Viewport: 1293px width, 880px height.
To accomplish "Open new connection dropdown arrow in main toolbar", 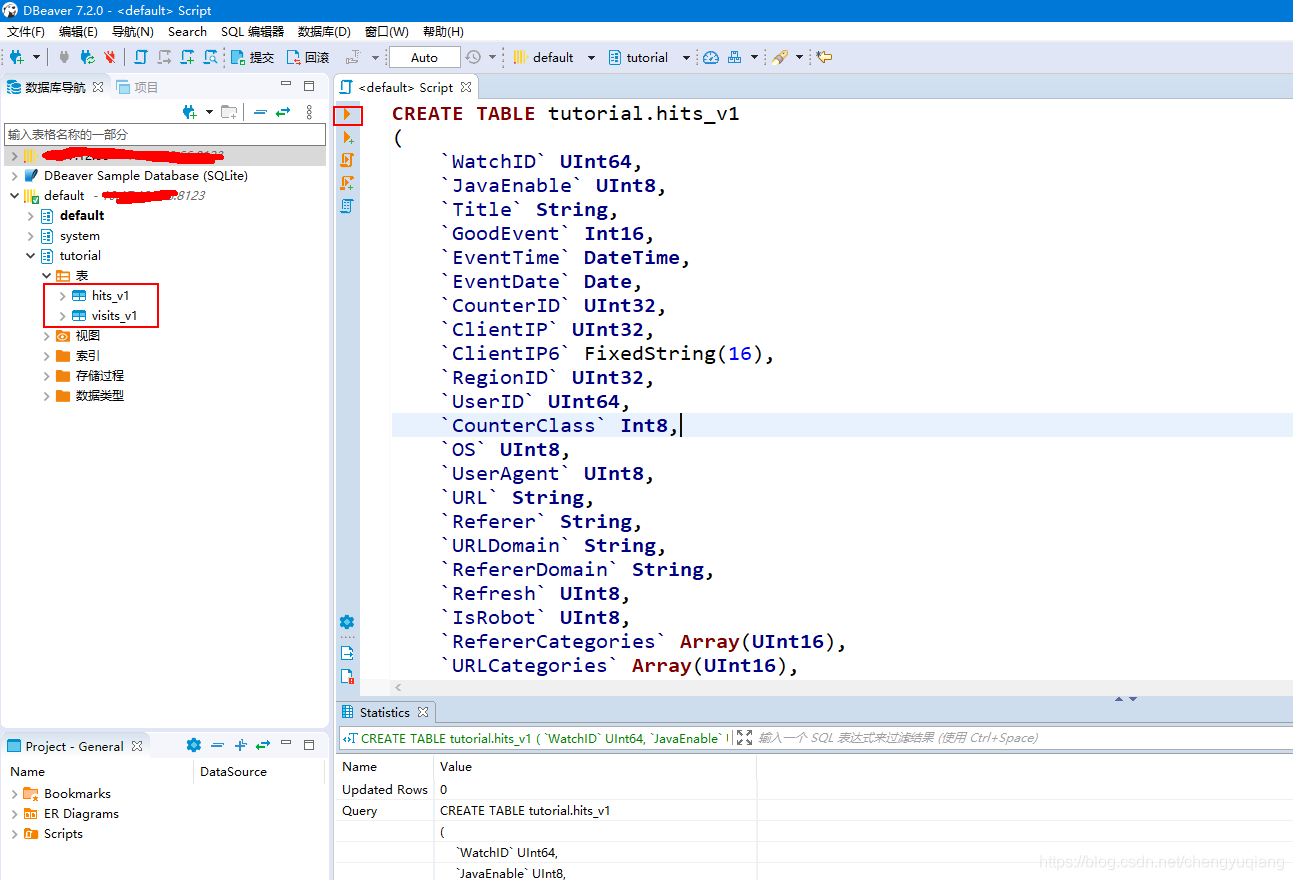I will [36, 57].
